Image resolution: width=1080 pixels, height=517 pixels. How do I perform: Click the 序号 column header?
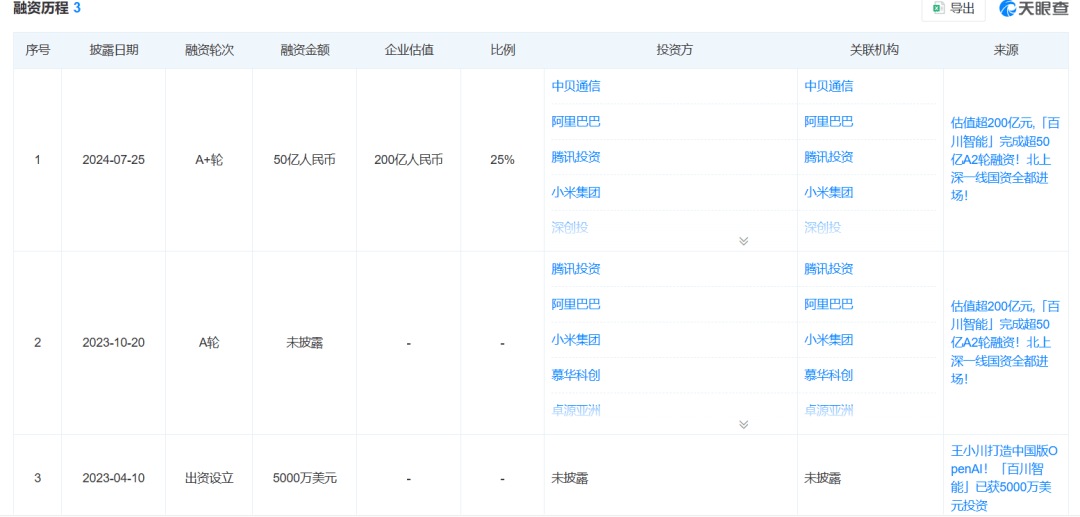(x=38, y=50)
